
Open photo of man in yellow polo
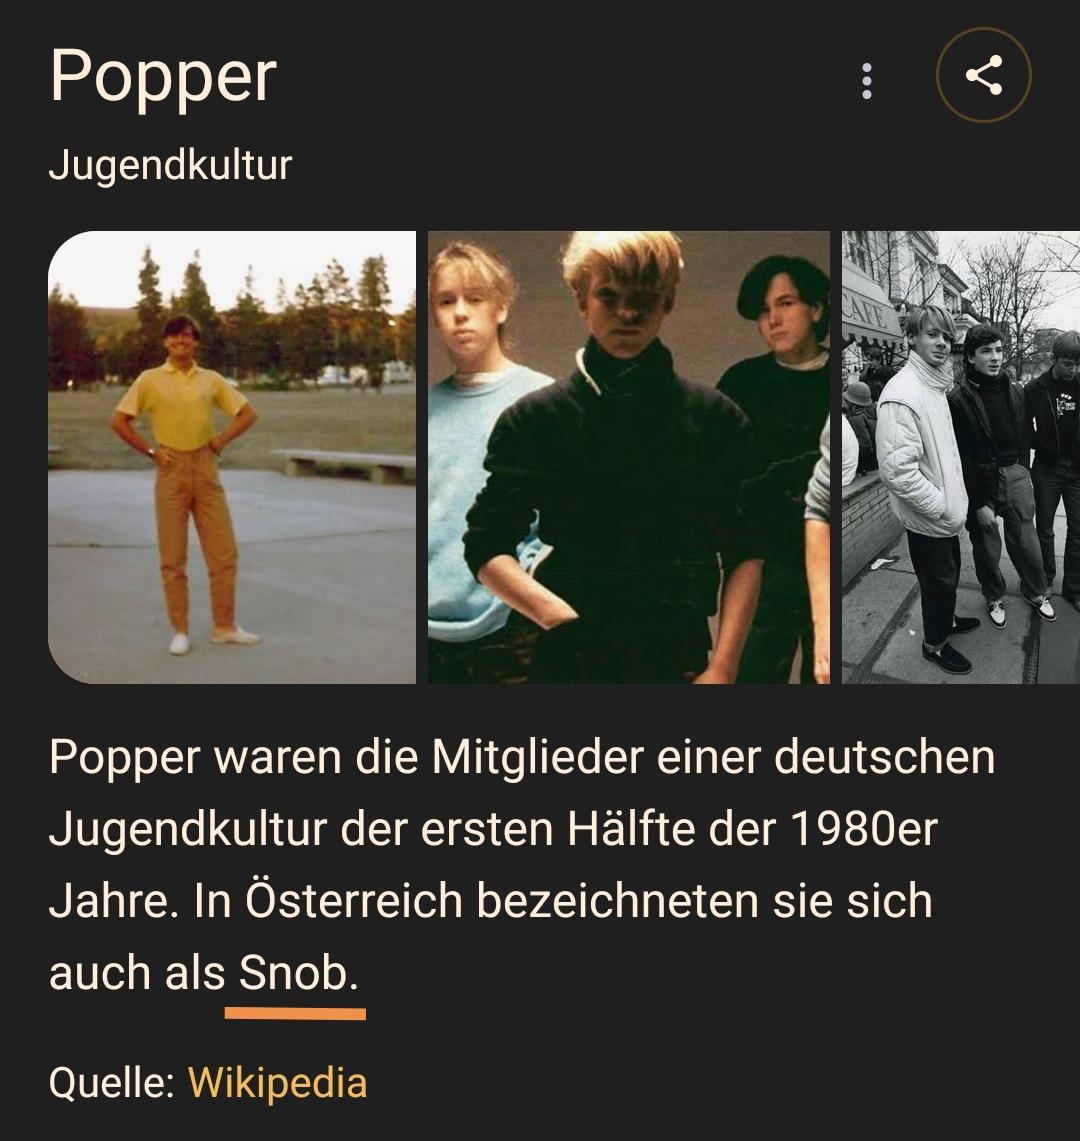click(231, 457)
